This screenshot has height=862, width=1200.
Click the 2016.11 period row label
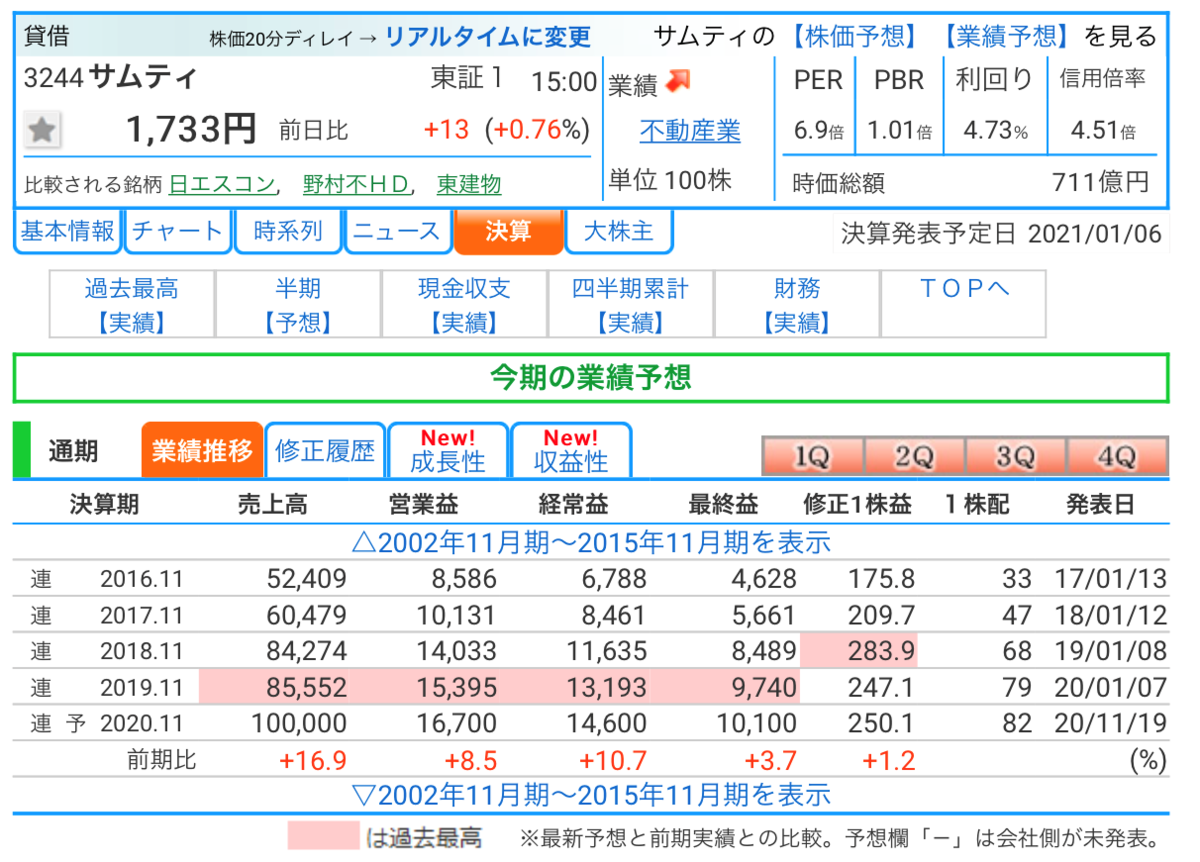click(x=142, y=579)
